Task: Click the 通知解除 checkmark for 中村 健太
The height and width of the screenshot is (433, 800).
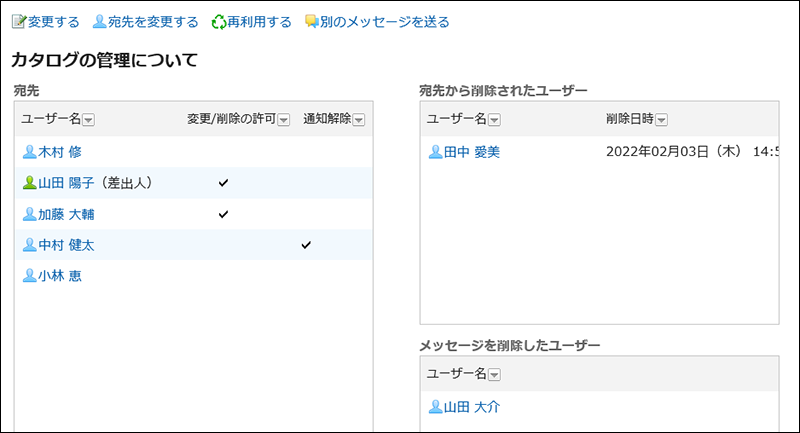Action: (306, 245)
